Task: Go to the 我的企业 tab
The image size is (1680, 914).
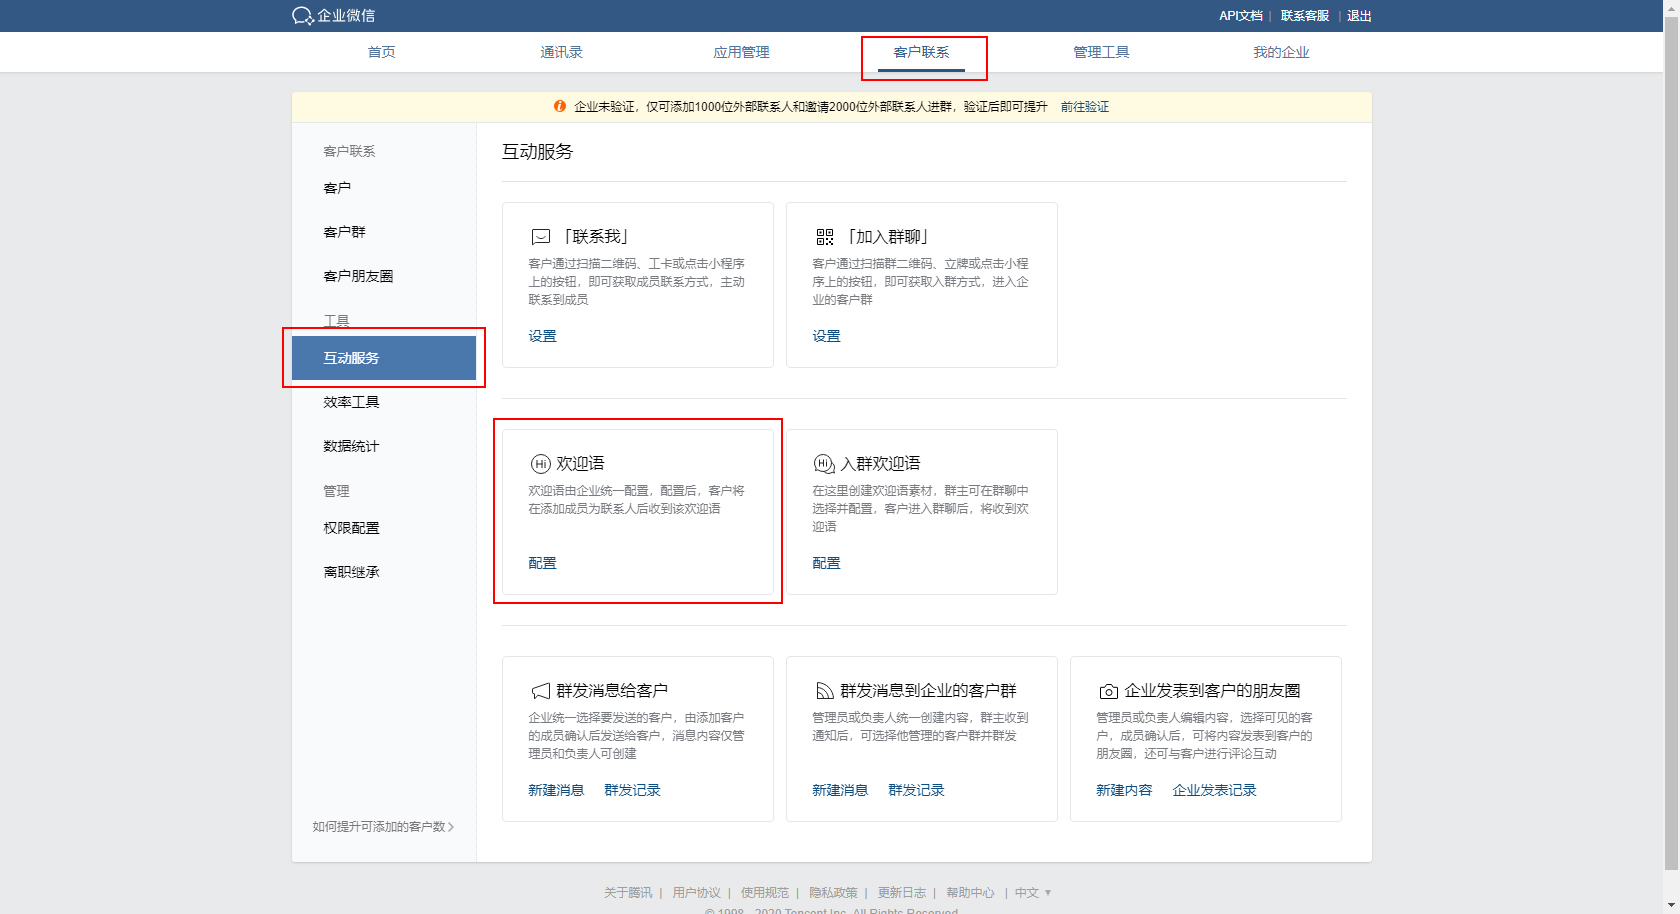Action: (x=1282, y=52)
